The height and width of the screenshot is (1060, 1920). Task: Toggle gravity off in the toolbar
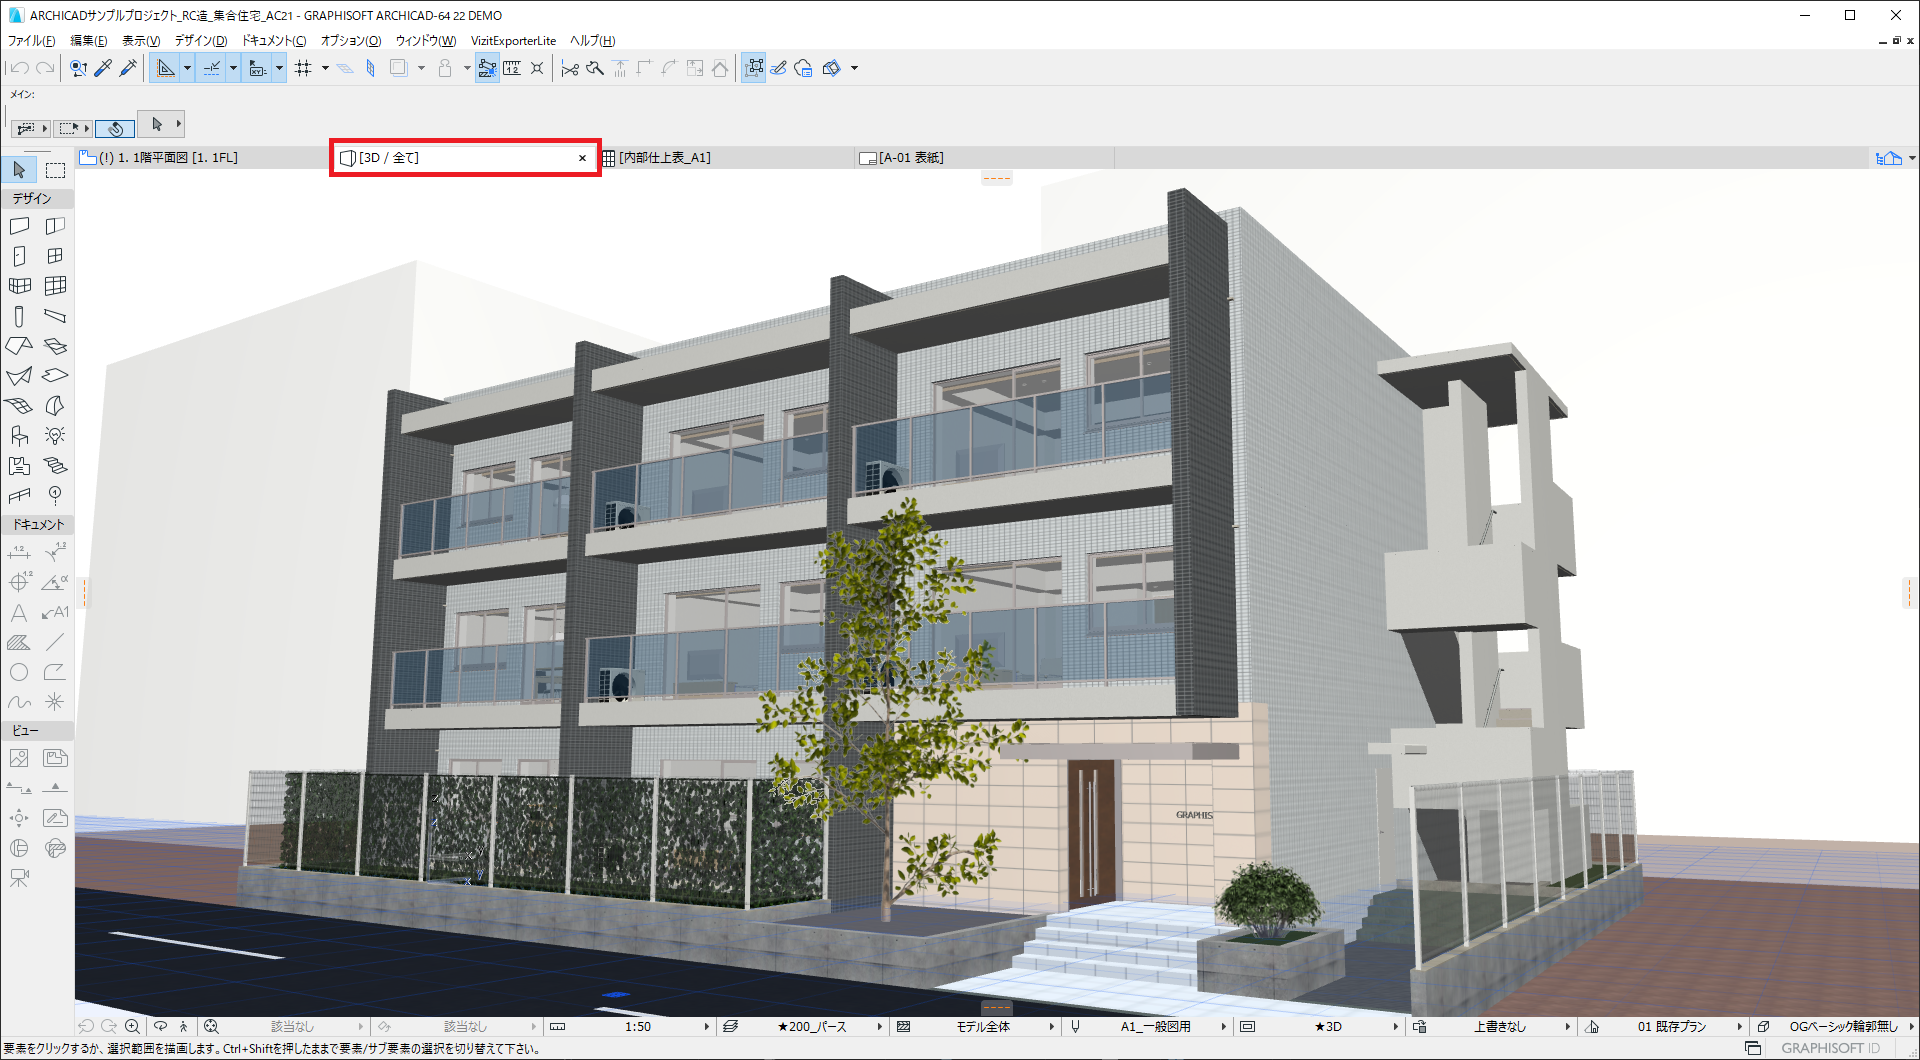[x=447, y=68]
